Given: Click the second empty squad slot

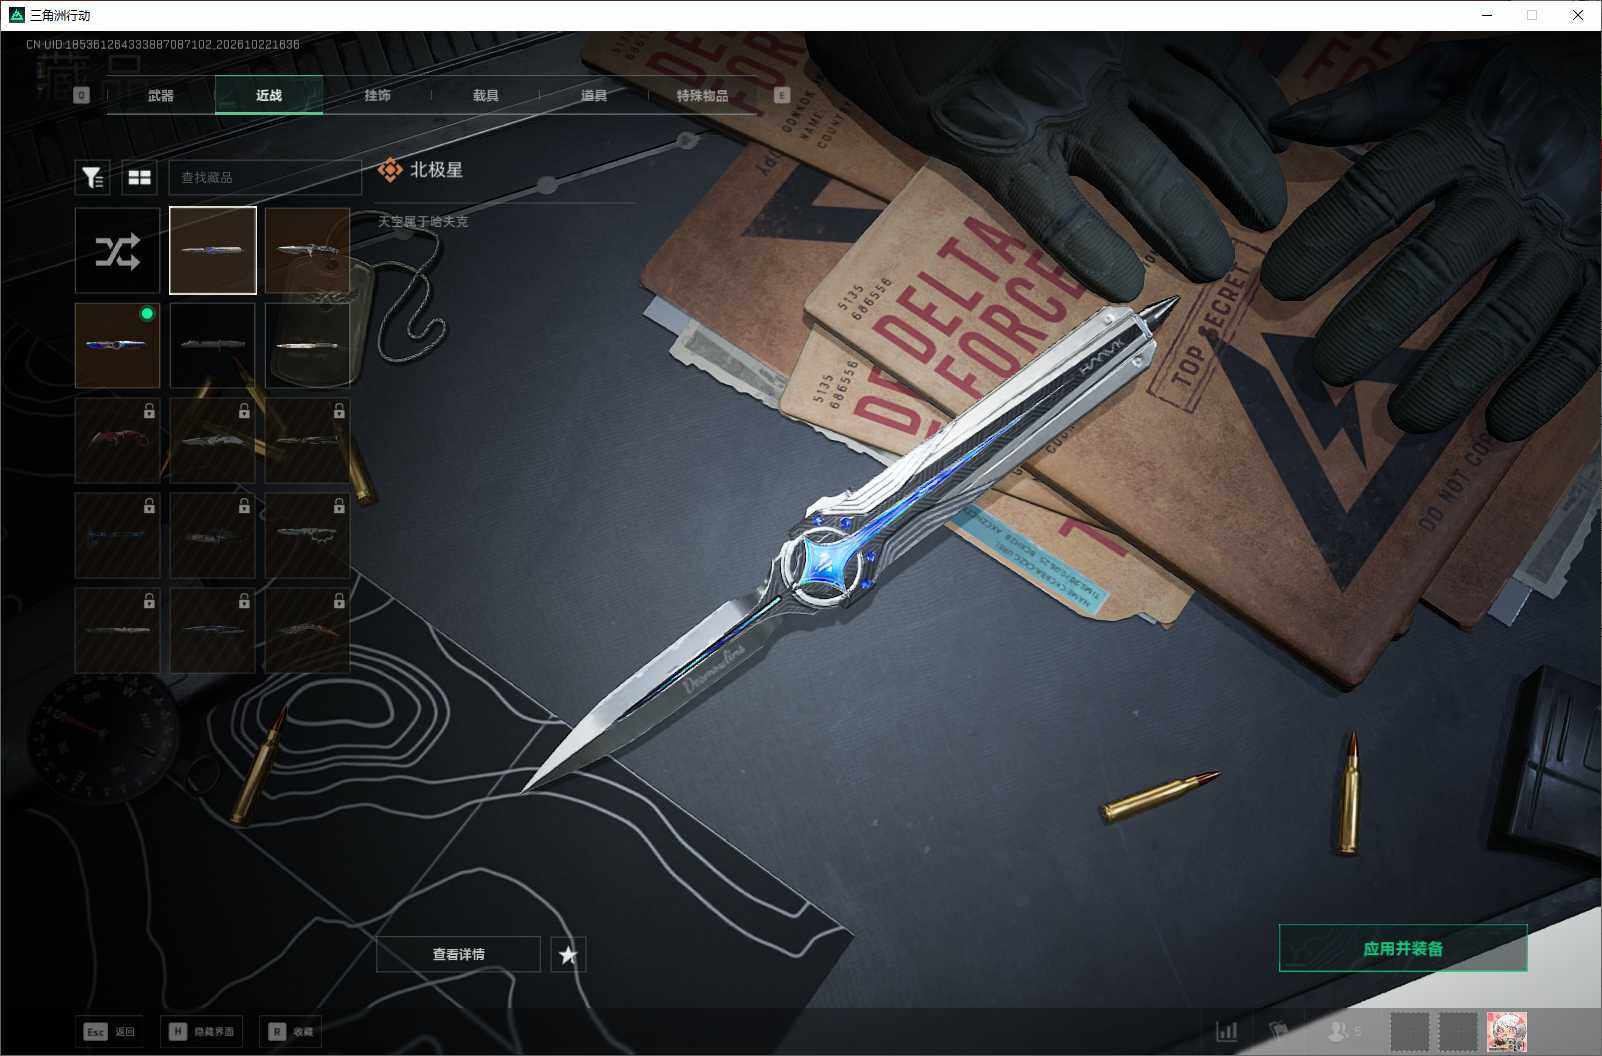Looking at the screenshot, I should point(1458,1031).
